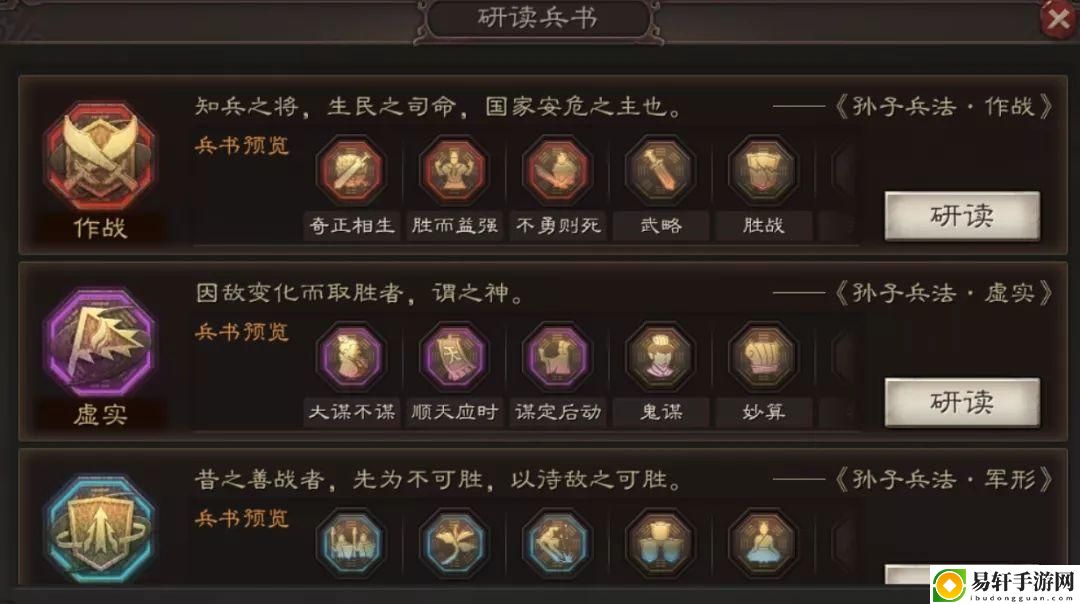The height and width of the screenshot is (604, 1080).
Task: Choose the 武略 sword icon
Action: [x=660, y=171]
